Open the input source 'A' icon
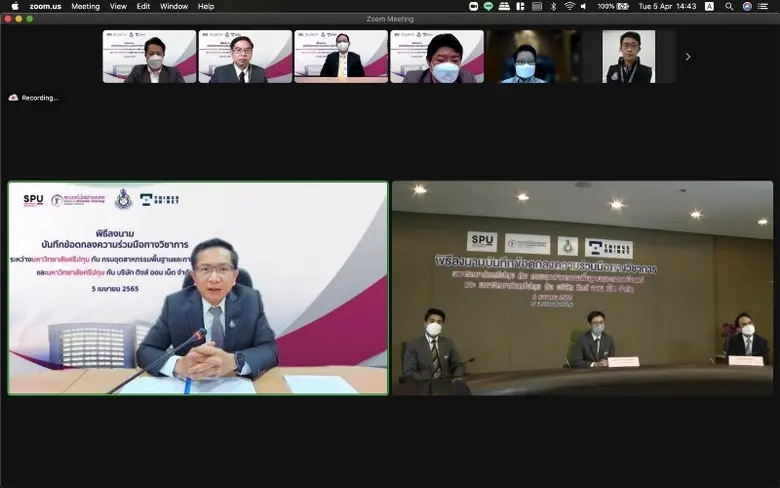 pyautogui.click(x=709, y=6)
